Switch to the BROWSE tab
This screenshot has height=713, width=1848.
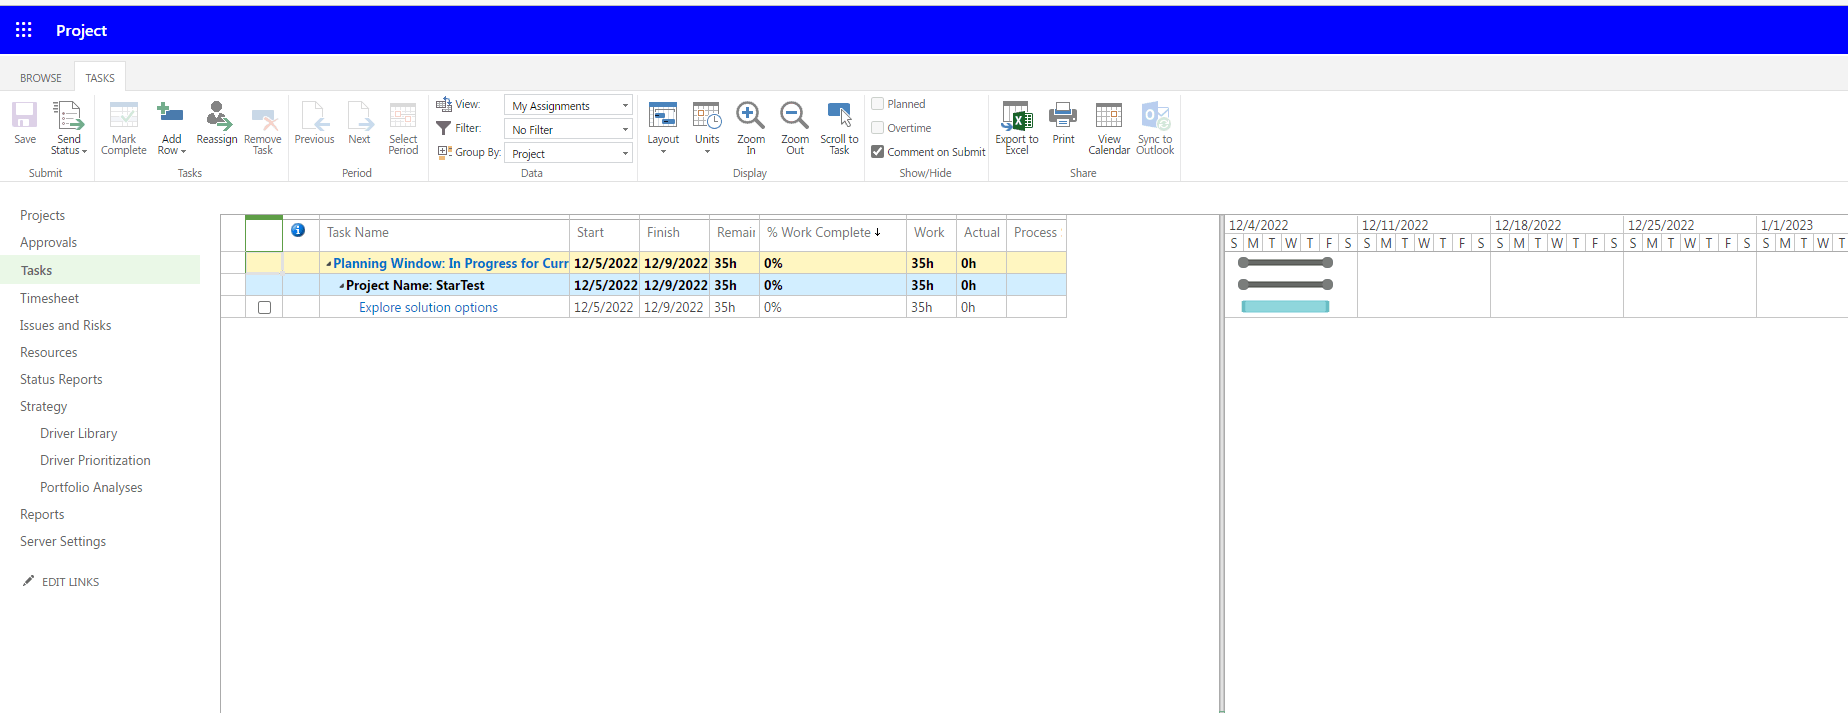[x=41, y=78]
